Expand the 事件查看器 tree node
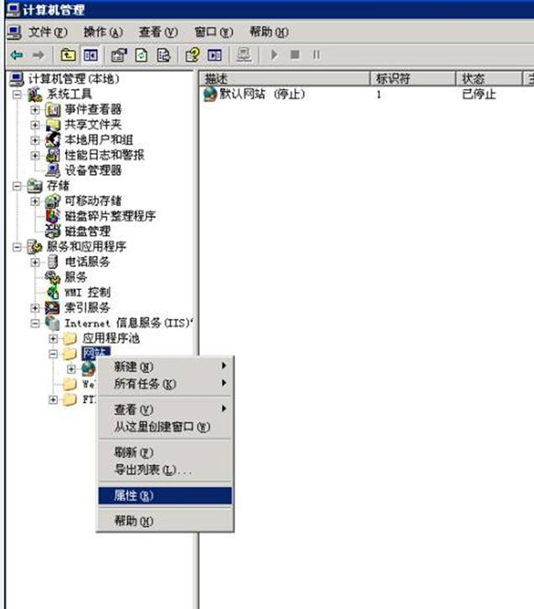The image size is (534, 609). (35, 110)
